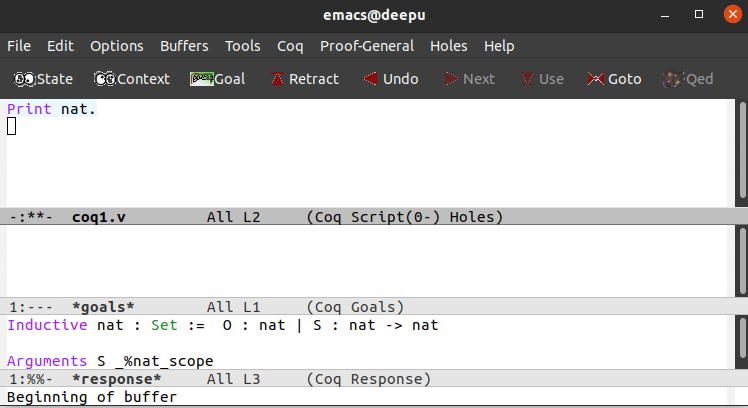Click the Use toolbar icon
The image size is (748, 408).
click(x=542, y=79)
